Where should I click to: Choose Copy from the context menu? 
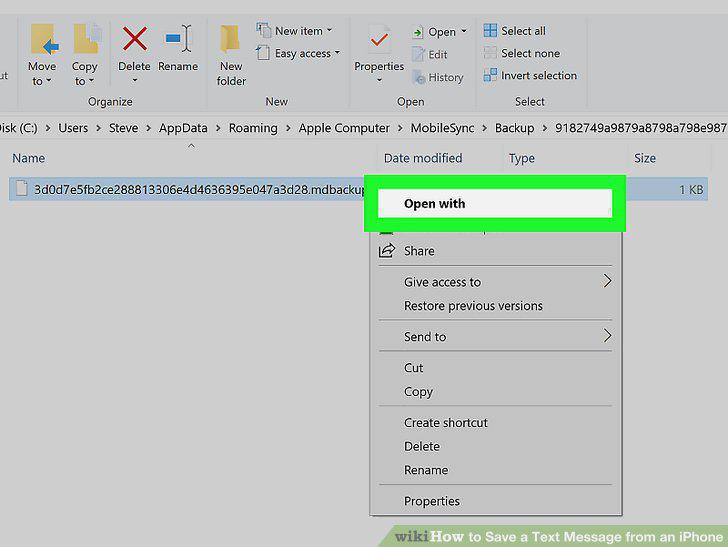pyautogui.click(x=495, y=391)
